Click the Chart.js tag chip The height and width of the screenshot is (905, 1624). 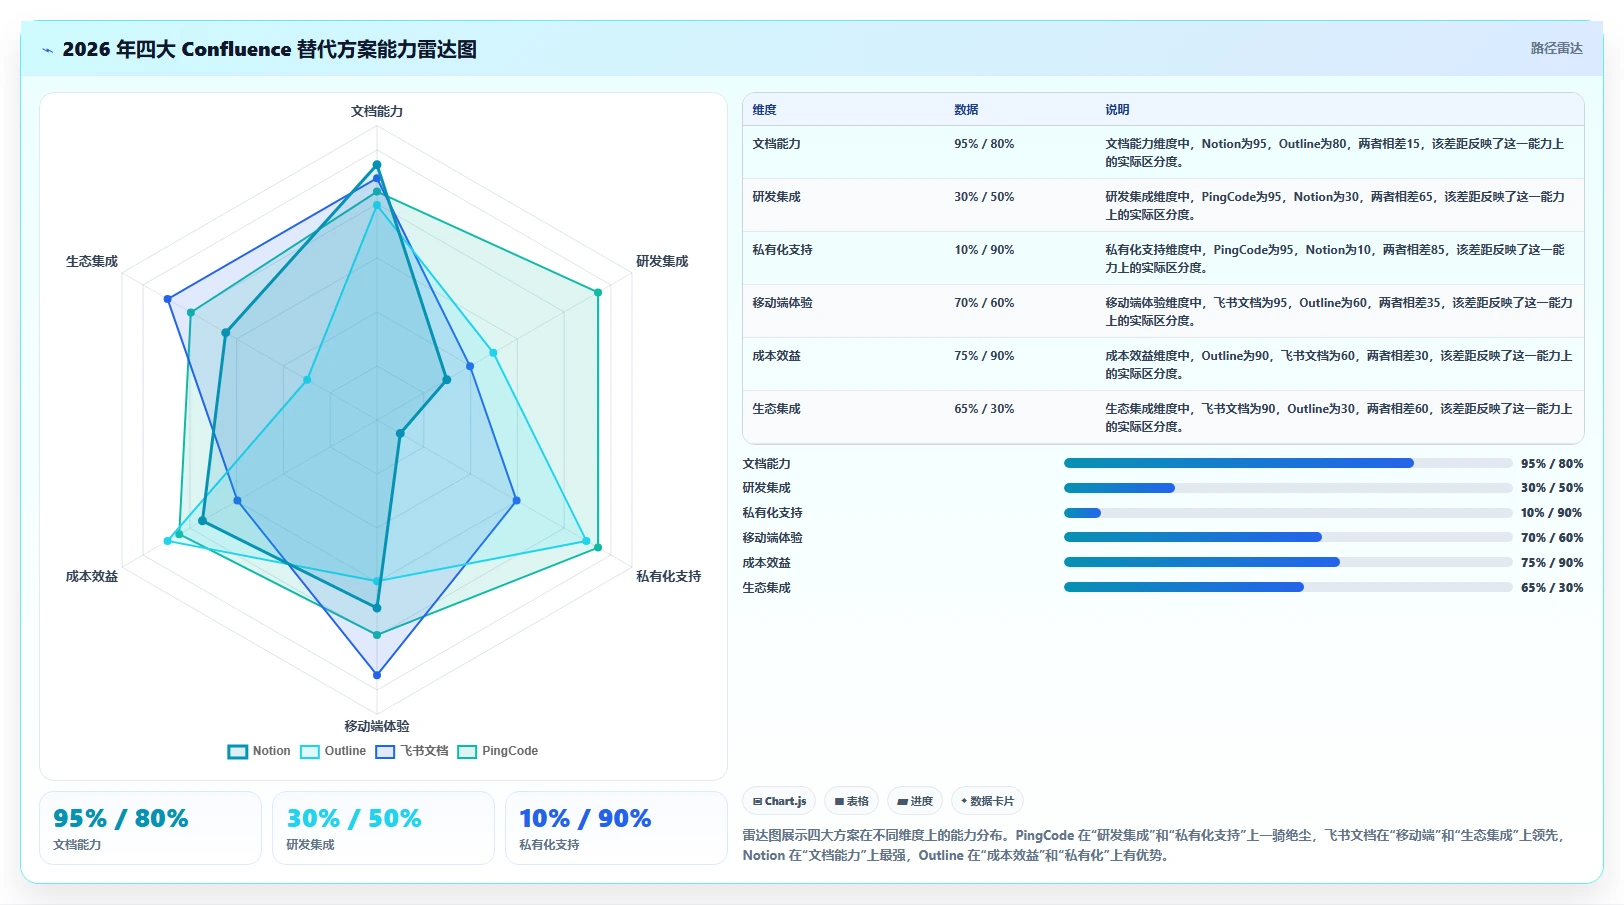(779, 801)
